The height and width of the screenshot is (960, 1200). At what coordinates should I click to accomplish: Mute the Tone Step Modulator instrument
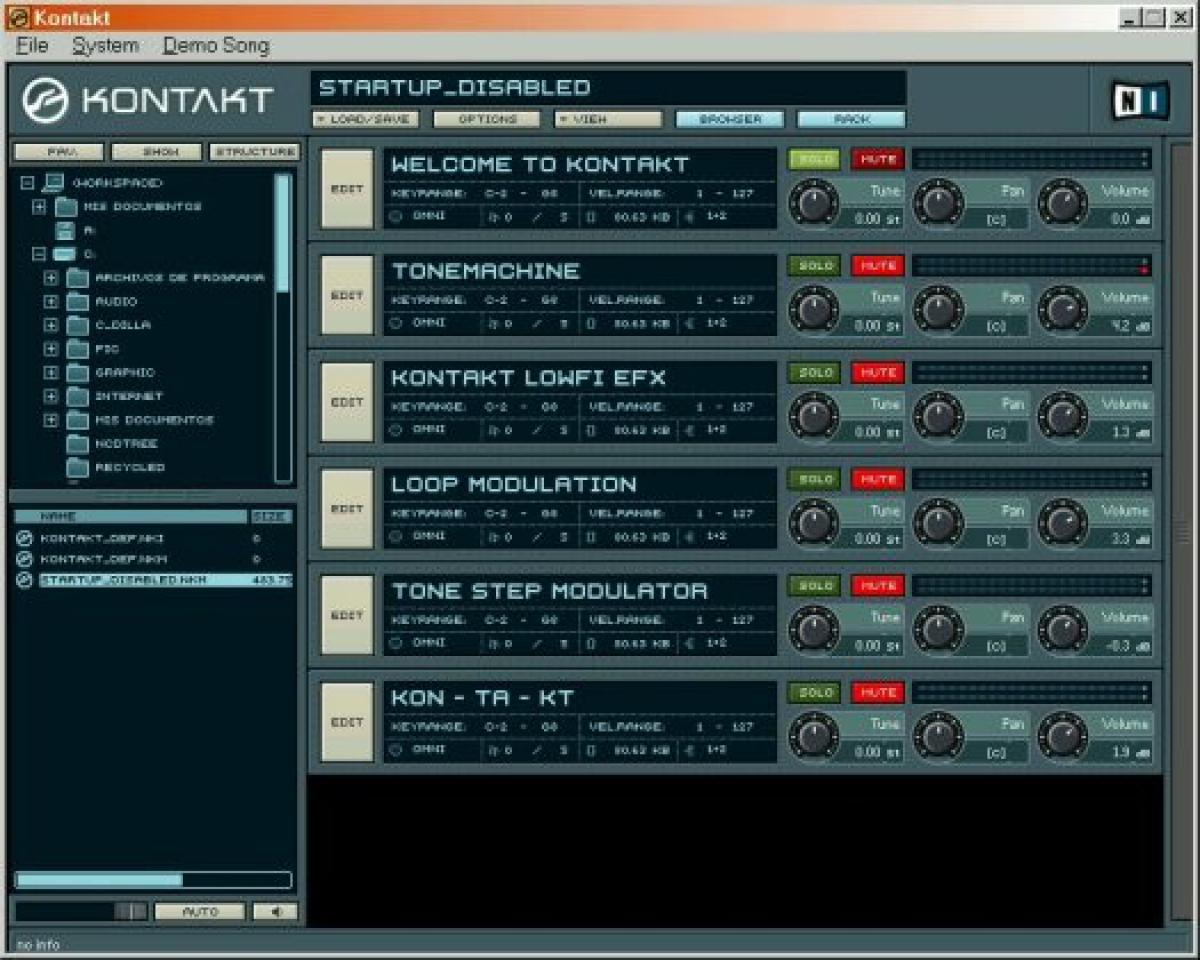click(x=878, y=586)
